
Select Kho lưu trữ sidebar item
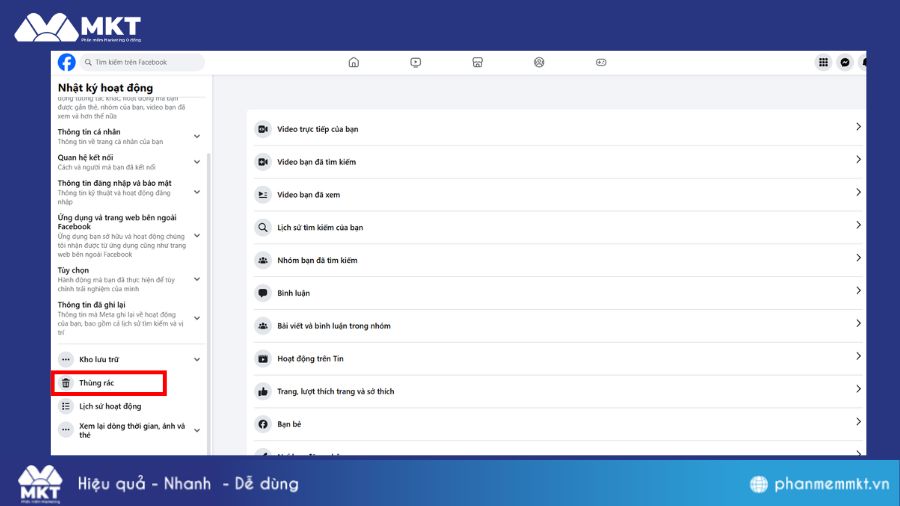pyautogui.click(x=99, y=359)
